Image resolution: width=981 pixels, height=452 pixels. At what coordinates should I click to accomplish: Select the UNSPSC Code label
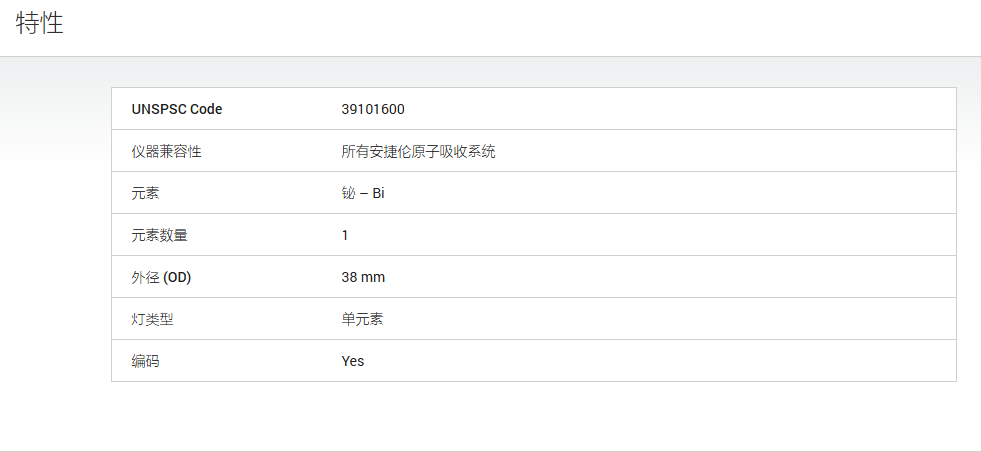point(176,109)
